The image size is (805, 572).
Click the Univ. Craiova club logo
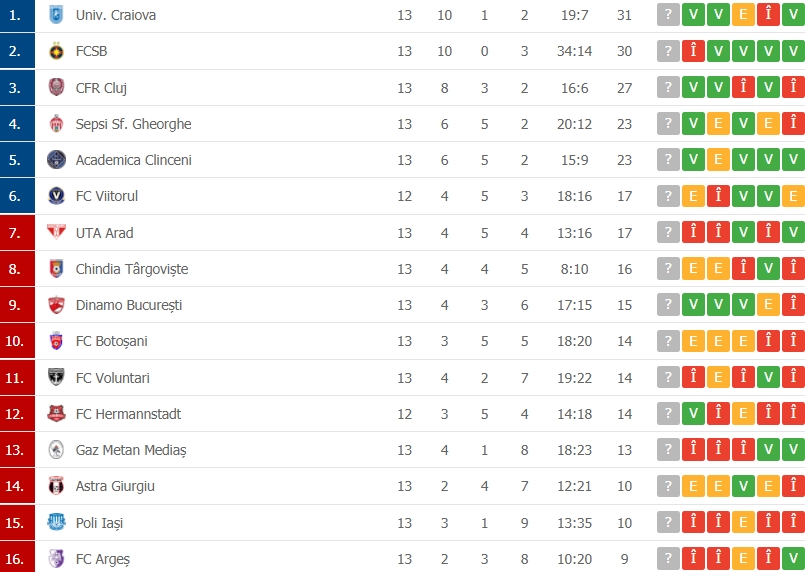(x=56, y=15)
